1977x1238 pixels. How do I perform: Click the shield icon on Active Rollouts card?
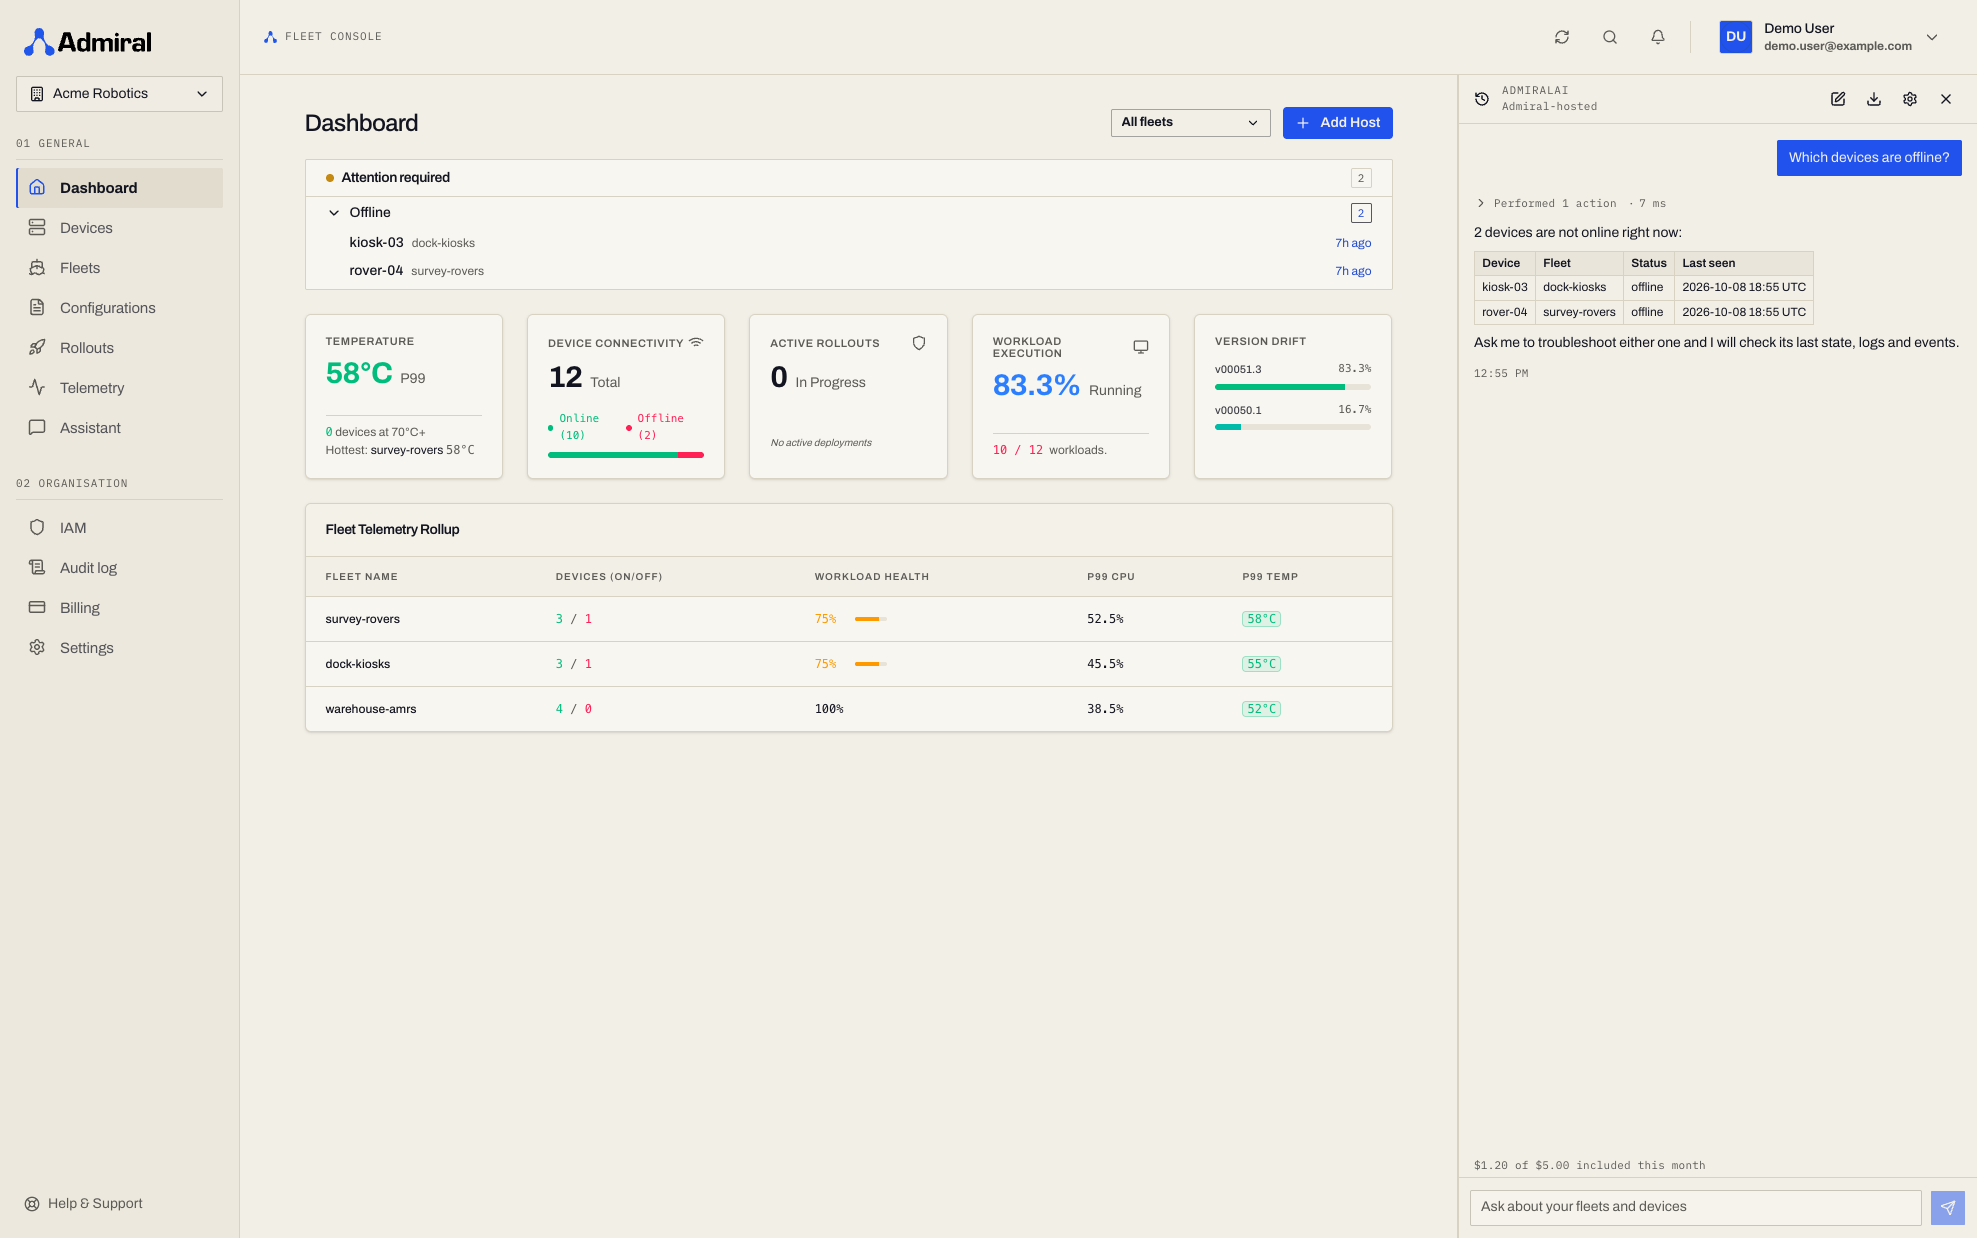coord(919,343)
